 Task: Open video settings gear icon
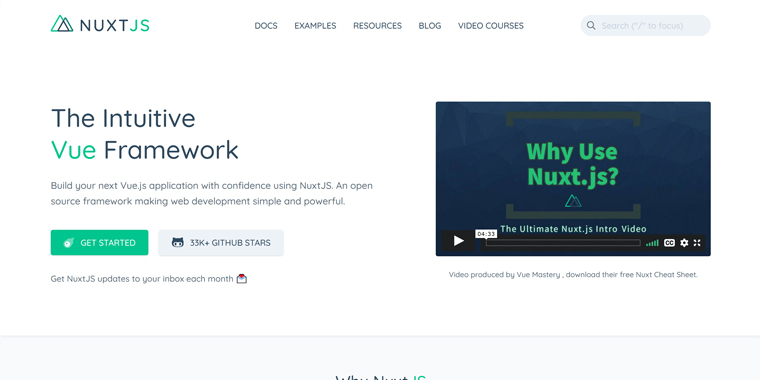(x=684, y=243)
